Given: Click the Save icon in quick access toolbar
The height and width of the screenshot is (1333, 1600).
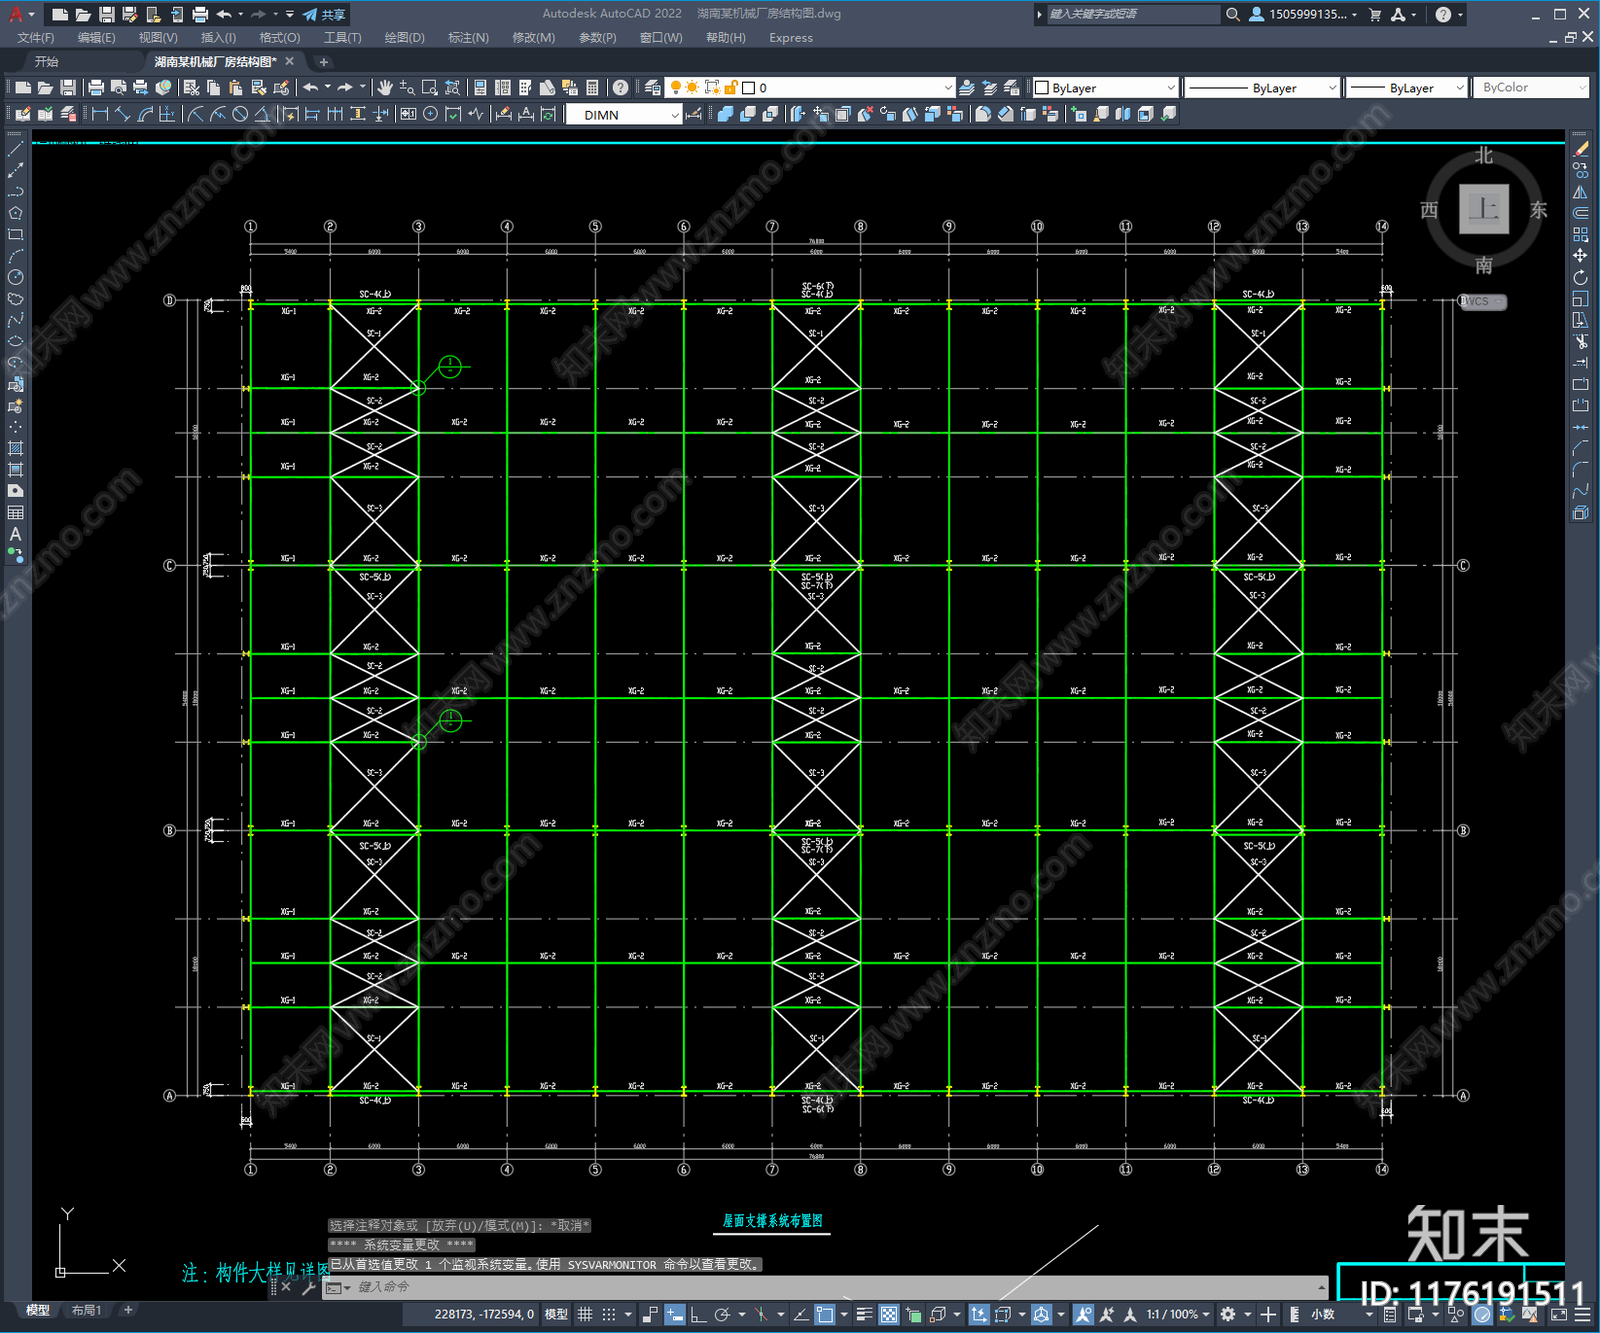Looking at the screenshot, I should pyautogui.click(x=106, y=14).
